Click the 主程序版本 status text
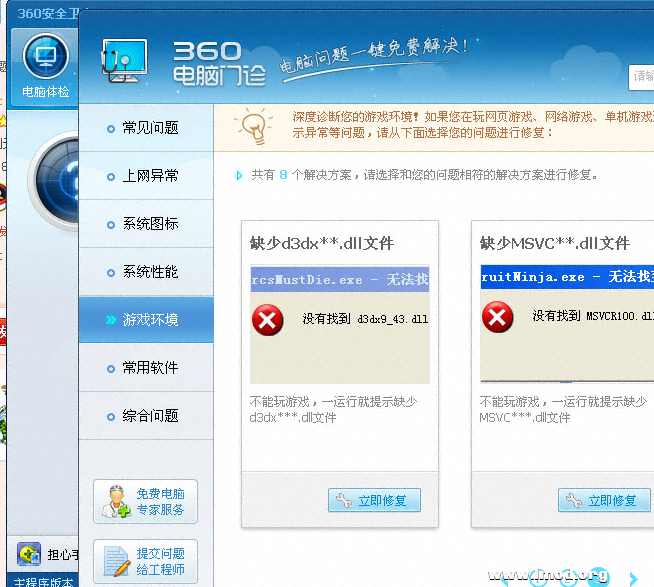The height and width of the screenshot is (587, 654). click(43, 582)
